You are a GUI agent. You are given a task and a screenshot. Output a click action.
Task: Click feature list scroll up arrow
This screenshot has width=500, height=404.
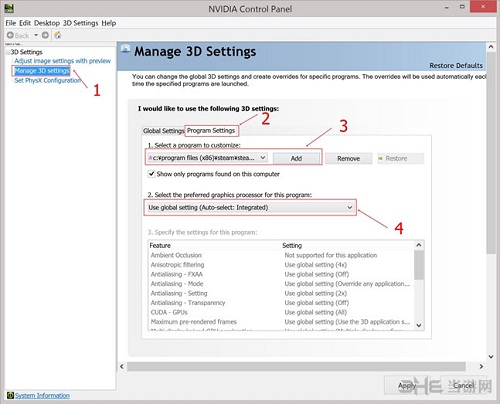click(x=419, y=245)
